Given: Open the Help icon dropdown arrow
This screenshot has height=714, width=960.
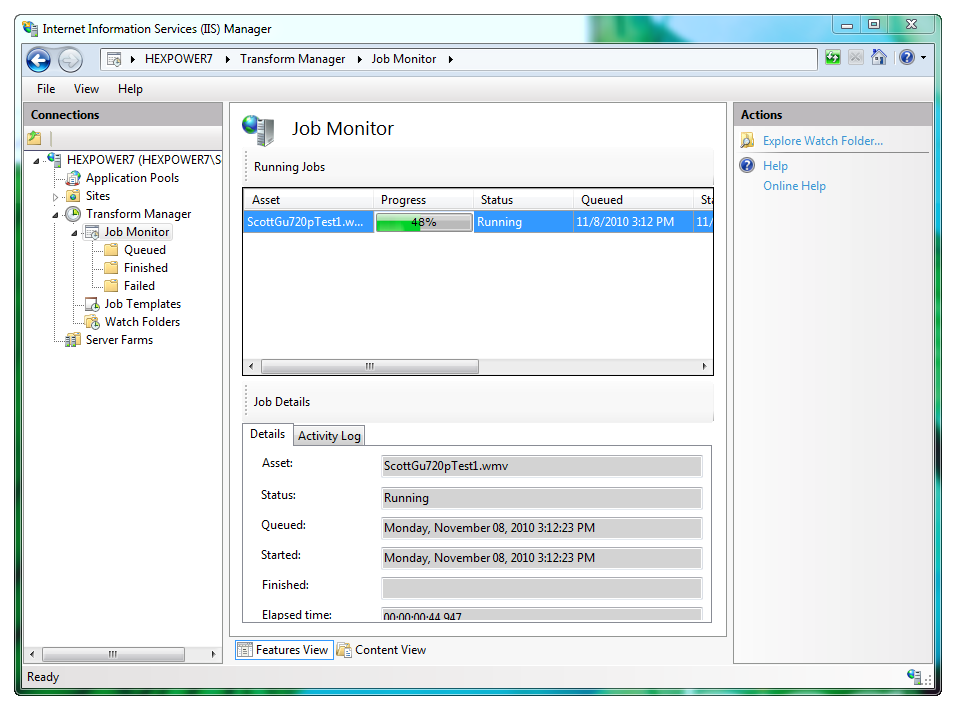Looking at the screenshot, I should point(923,58).
